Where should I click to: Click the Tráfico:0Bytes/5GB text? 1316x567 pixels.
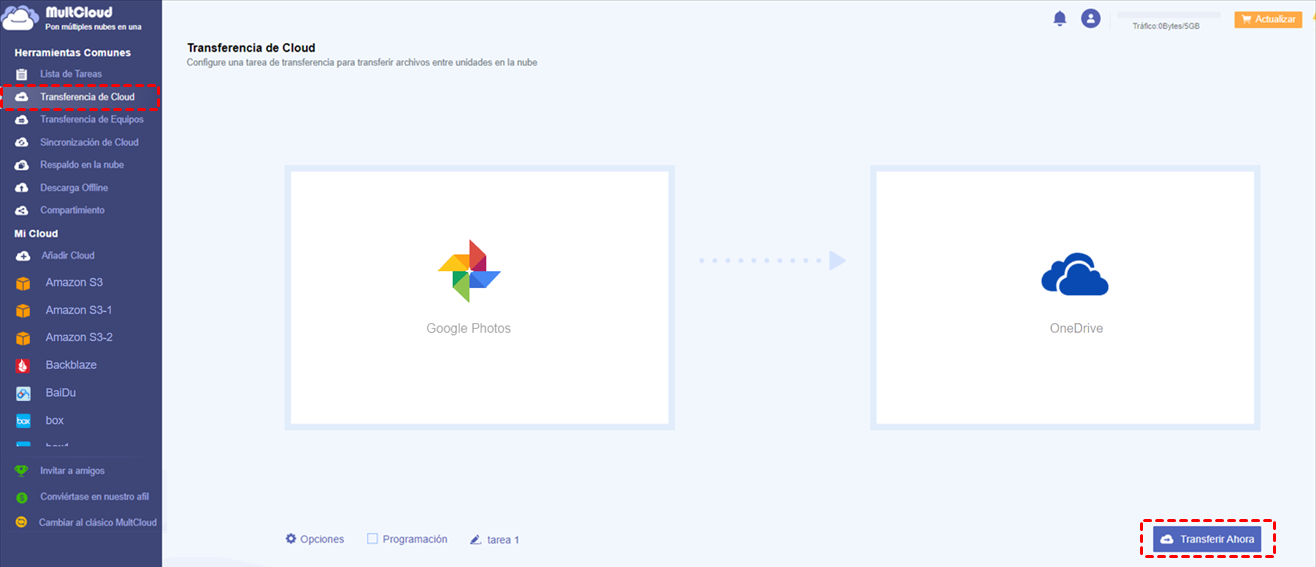(1166, 26)
